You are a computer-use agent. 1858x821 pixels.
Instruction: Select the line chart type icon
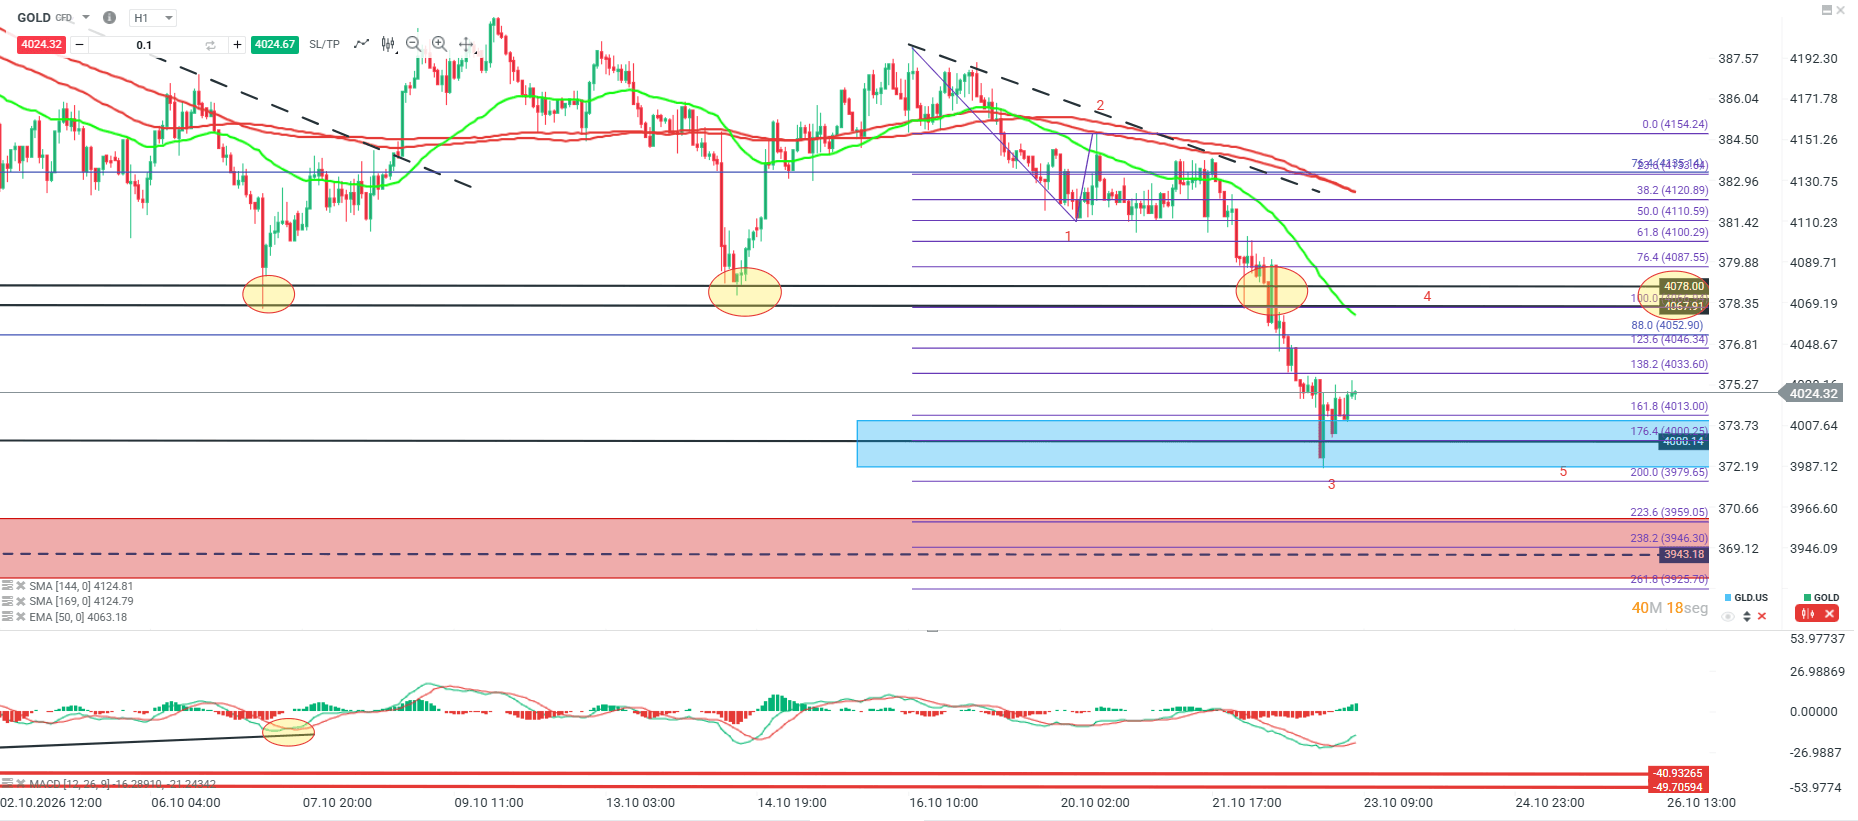(361, 44)
